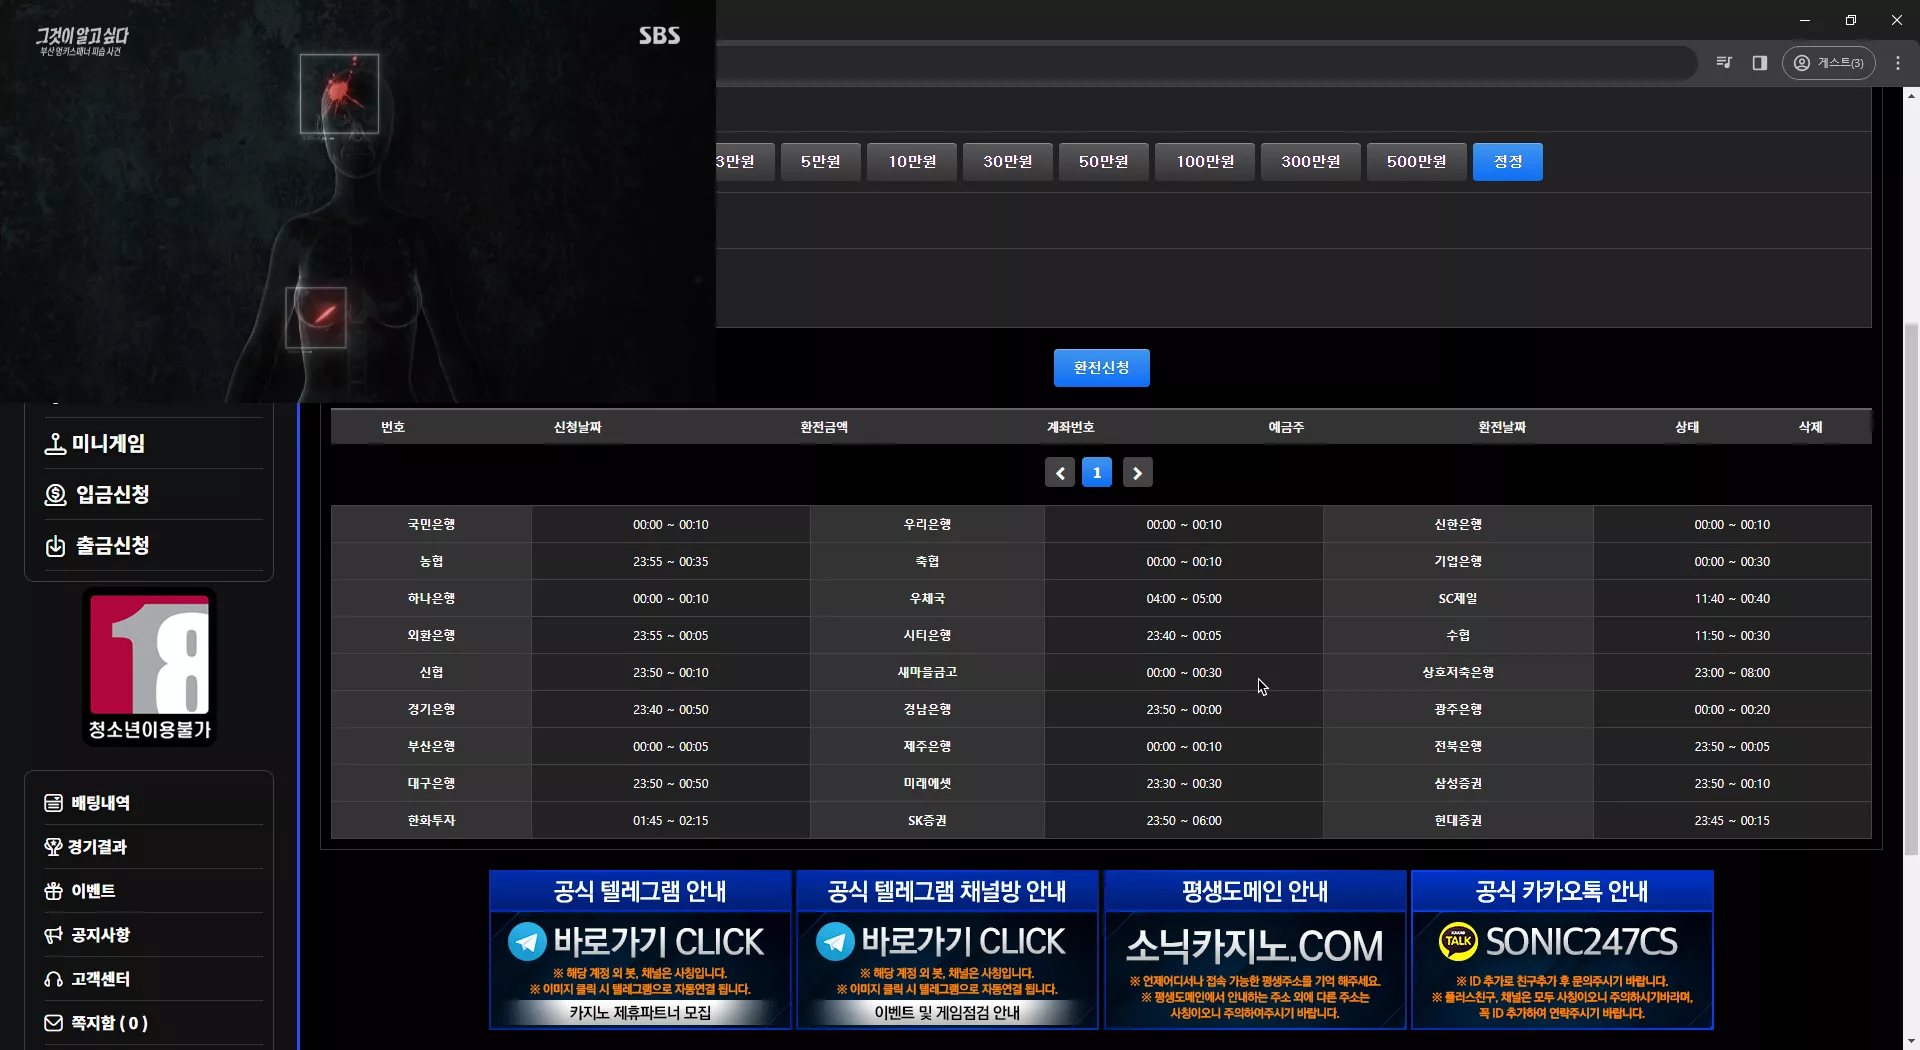Click the 환전금액 column header

[824, 427]
